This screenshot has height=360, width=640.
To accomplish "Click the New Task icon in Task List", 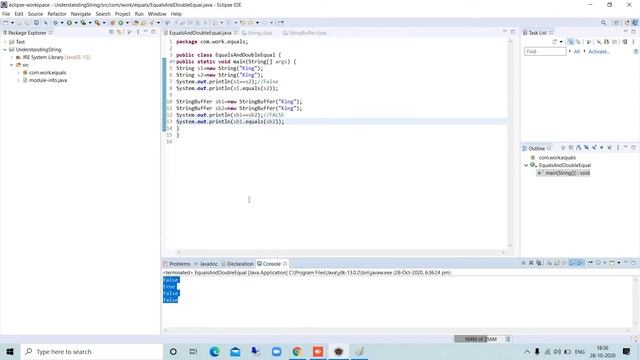I will point(554,42).
